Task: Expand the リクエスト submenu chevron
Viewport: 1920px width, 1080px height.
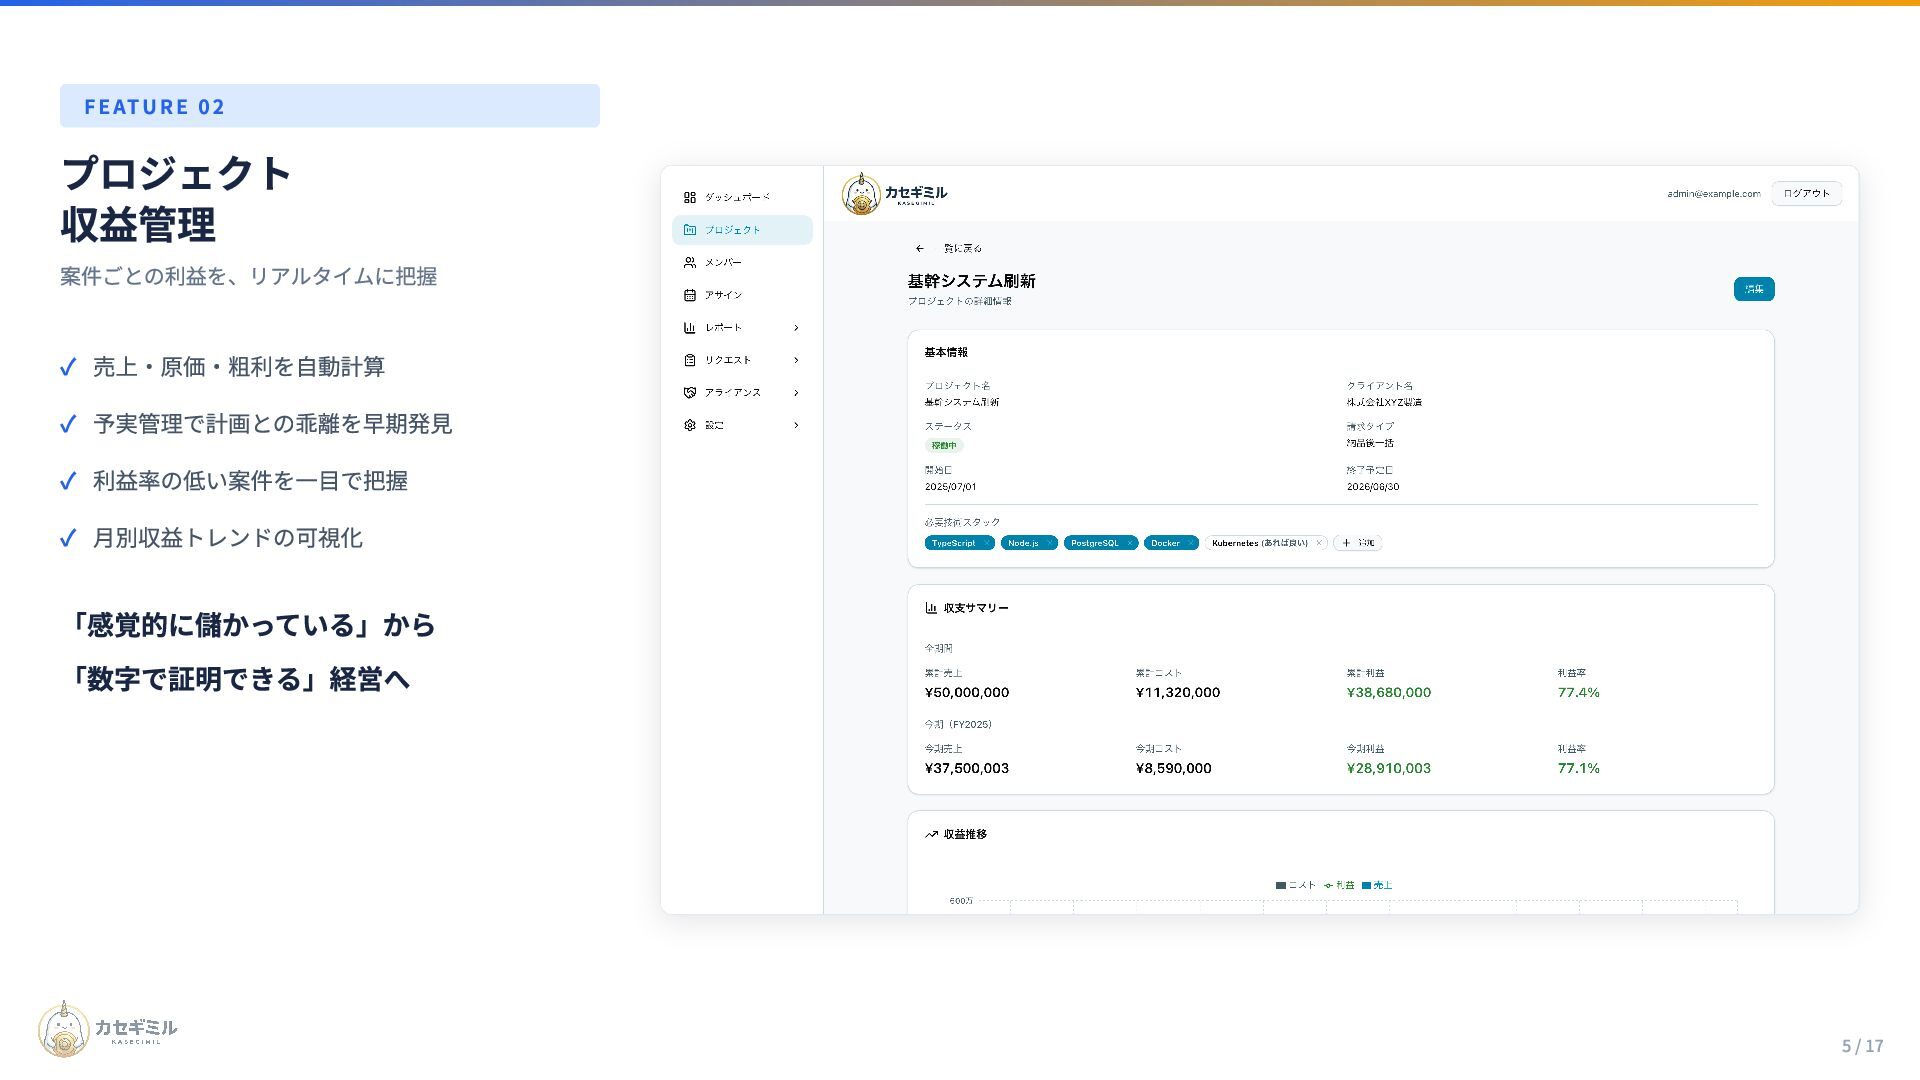Action: [796, 360]
